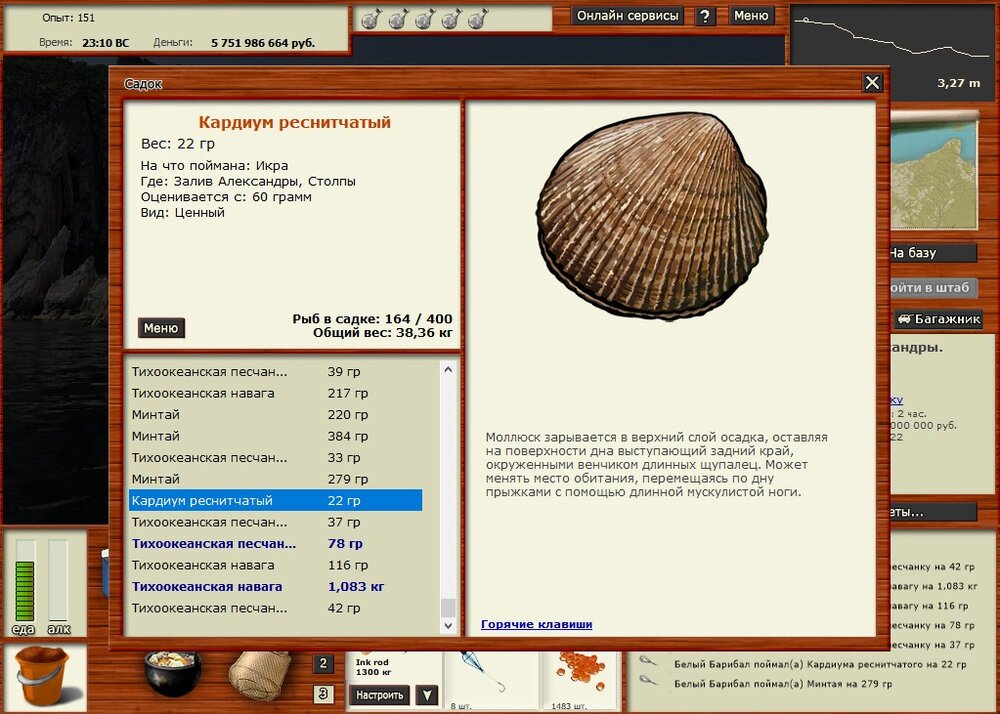This screenshot has height=714, width=1000.
Task: Switch to tackle slot 3
Action: [x=324, y=694]
